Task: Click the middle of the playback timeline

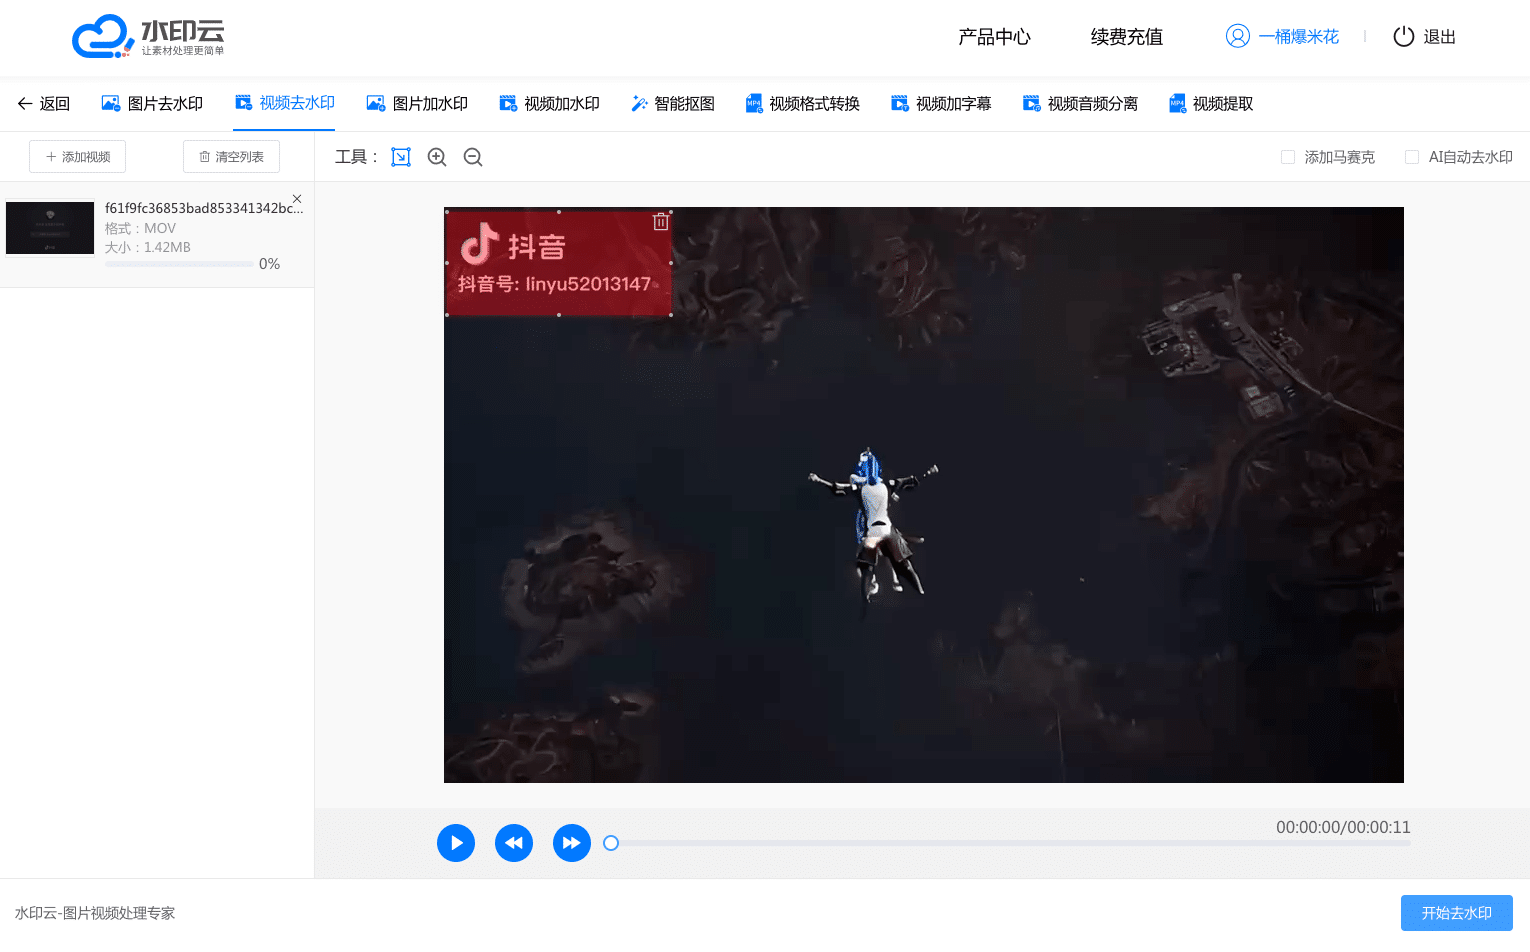Action: tap(1010, 843)
